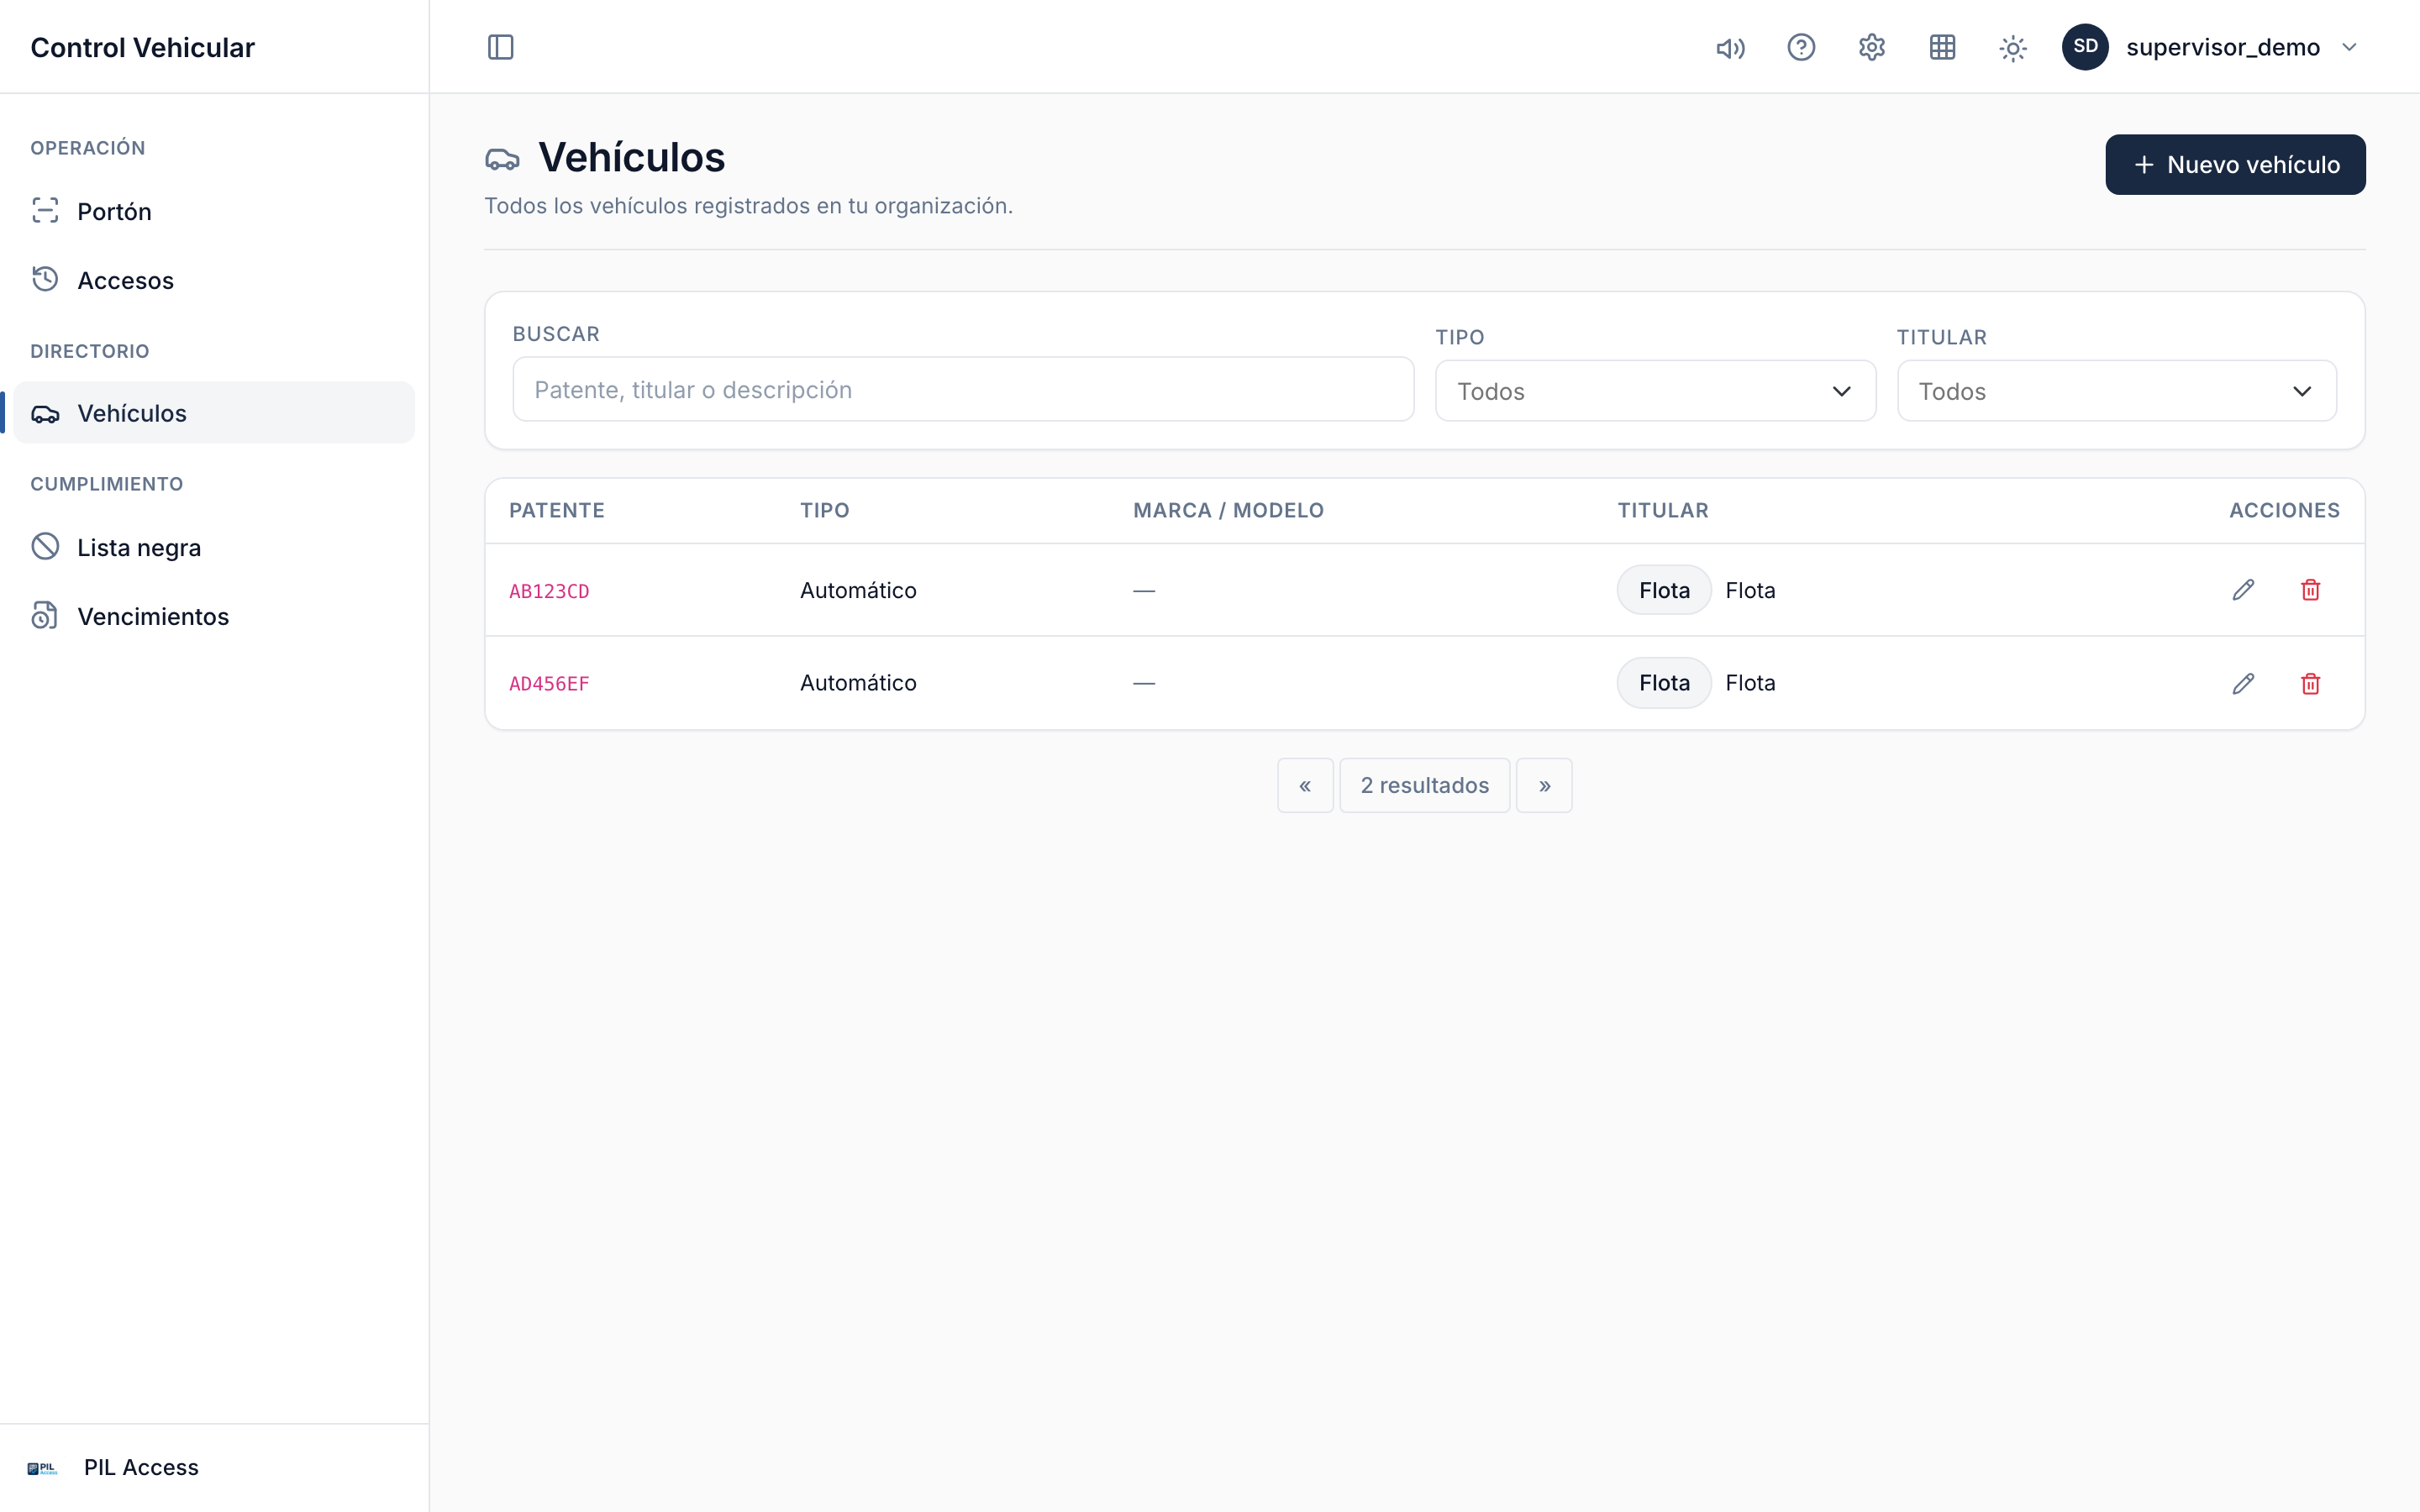This screenshot has width=2420, height=1512.
Task: Click the supervisor_demo username
Action: click(x=2223, y=47)
